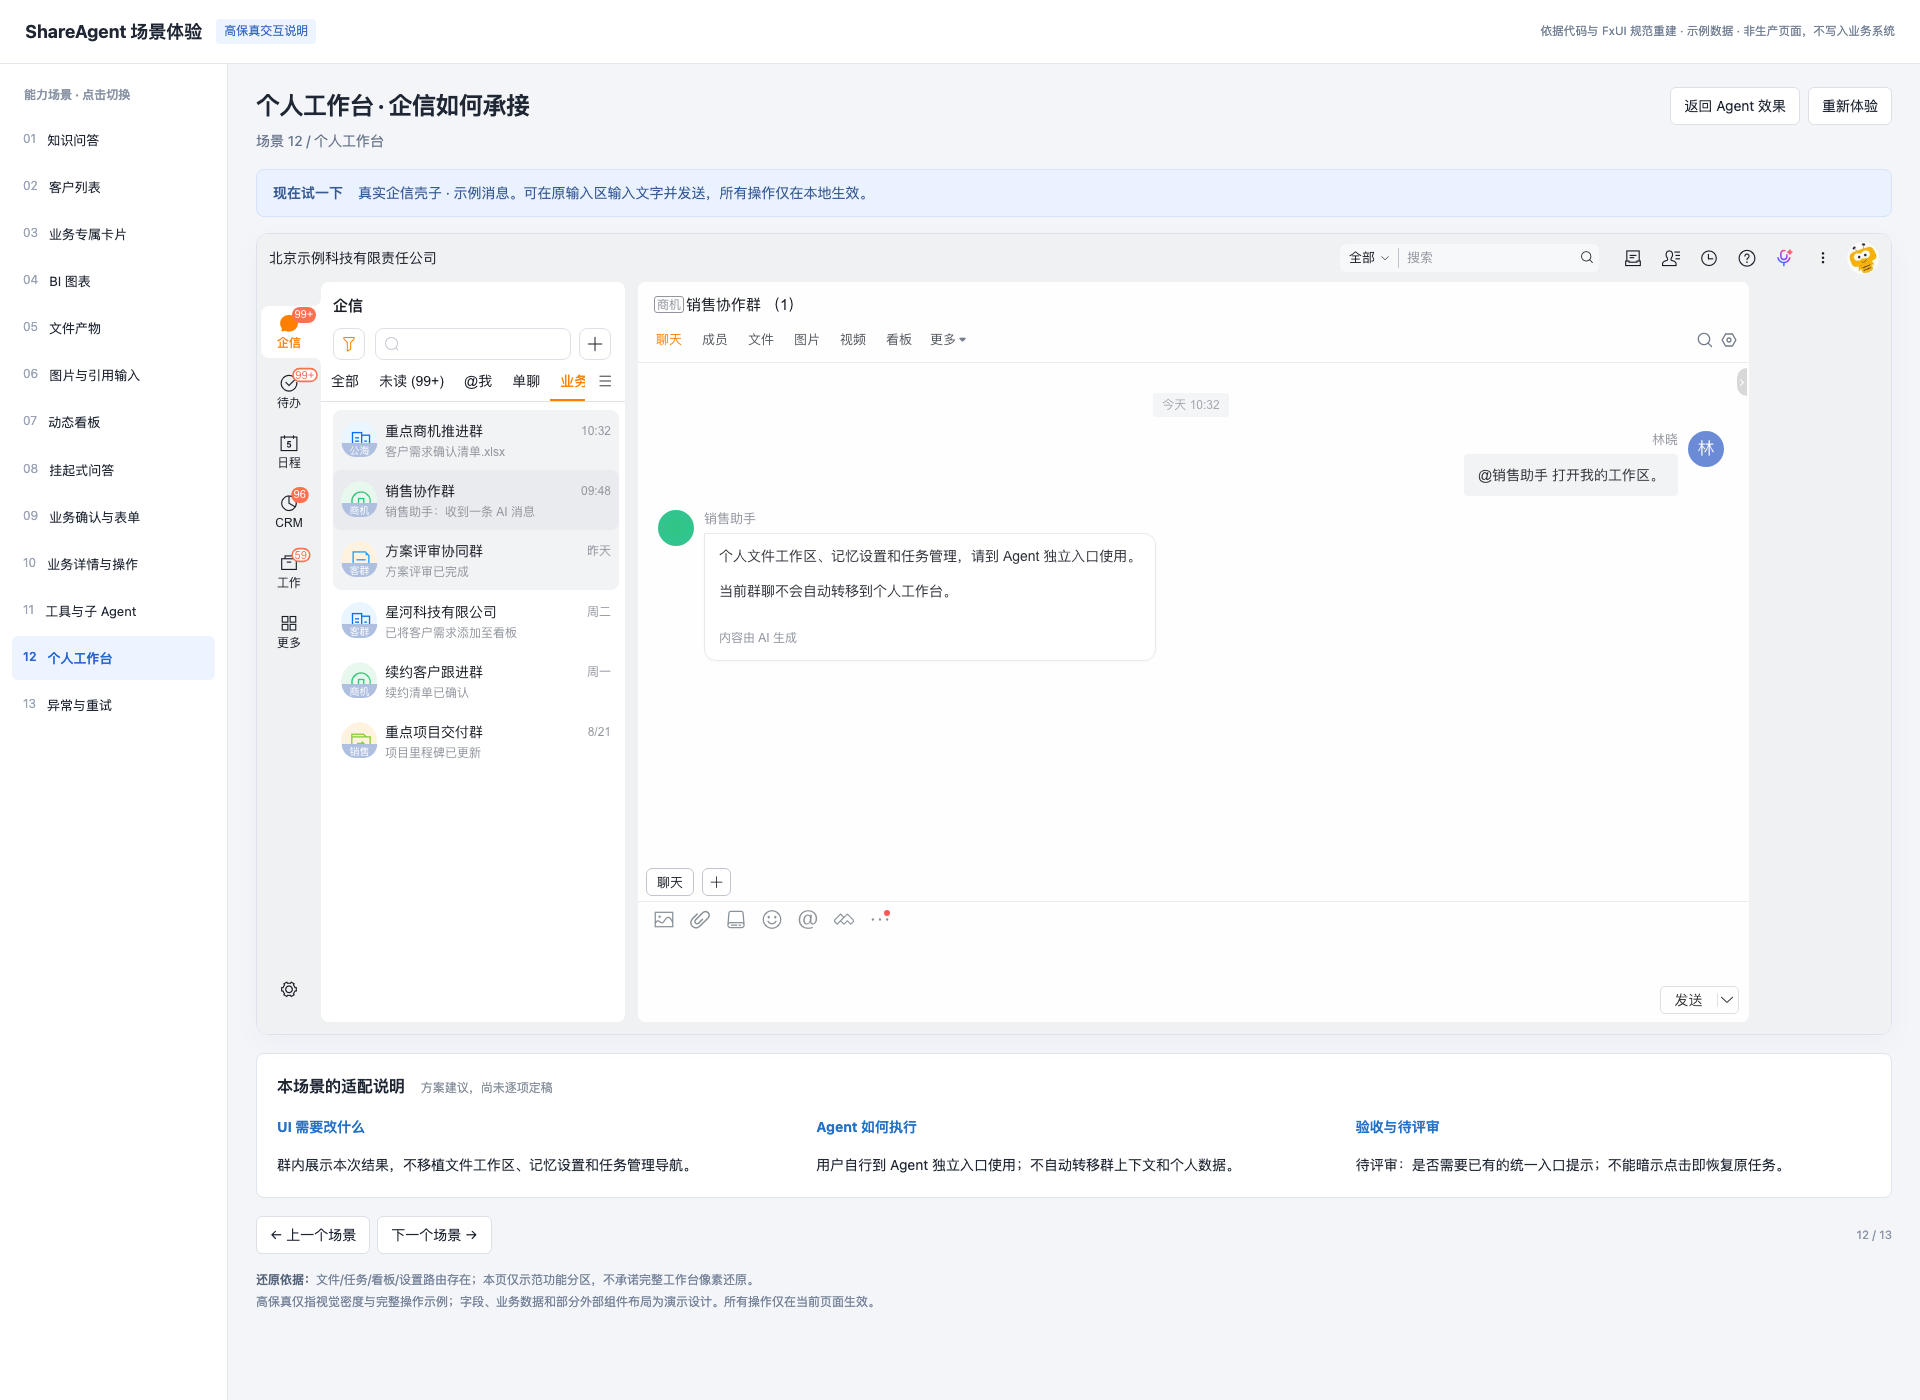The height and width of the screenshot is (1400, 1920).
Task: Open settings gear in the left rail
Action: click(289, 989)
